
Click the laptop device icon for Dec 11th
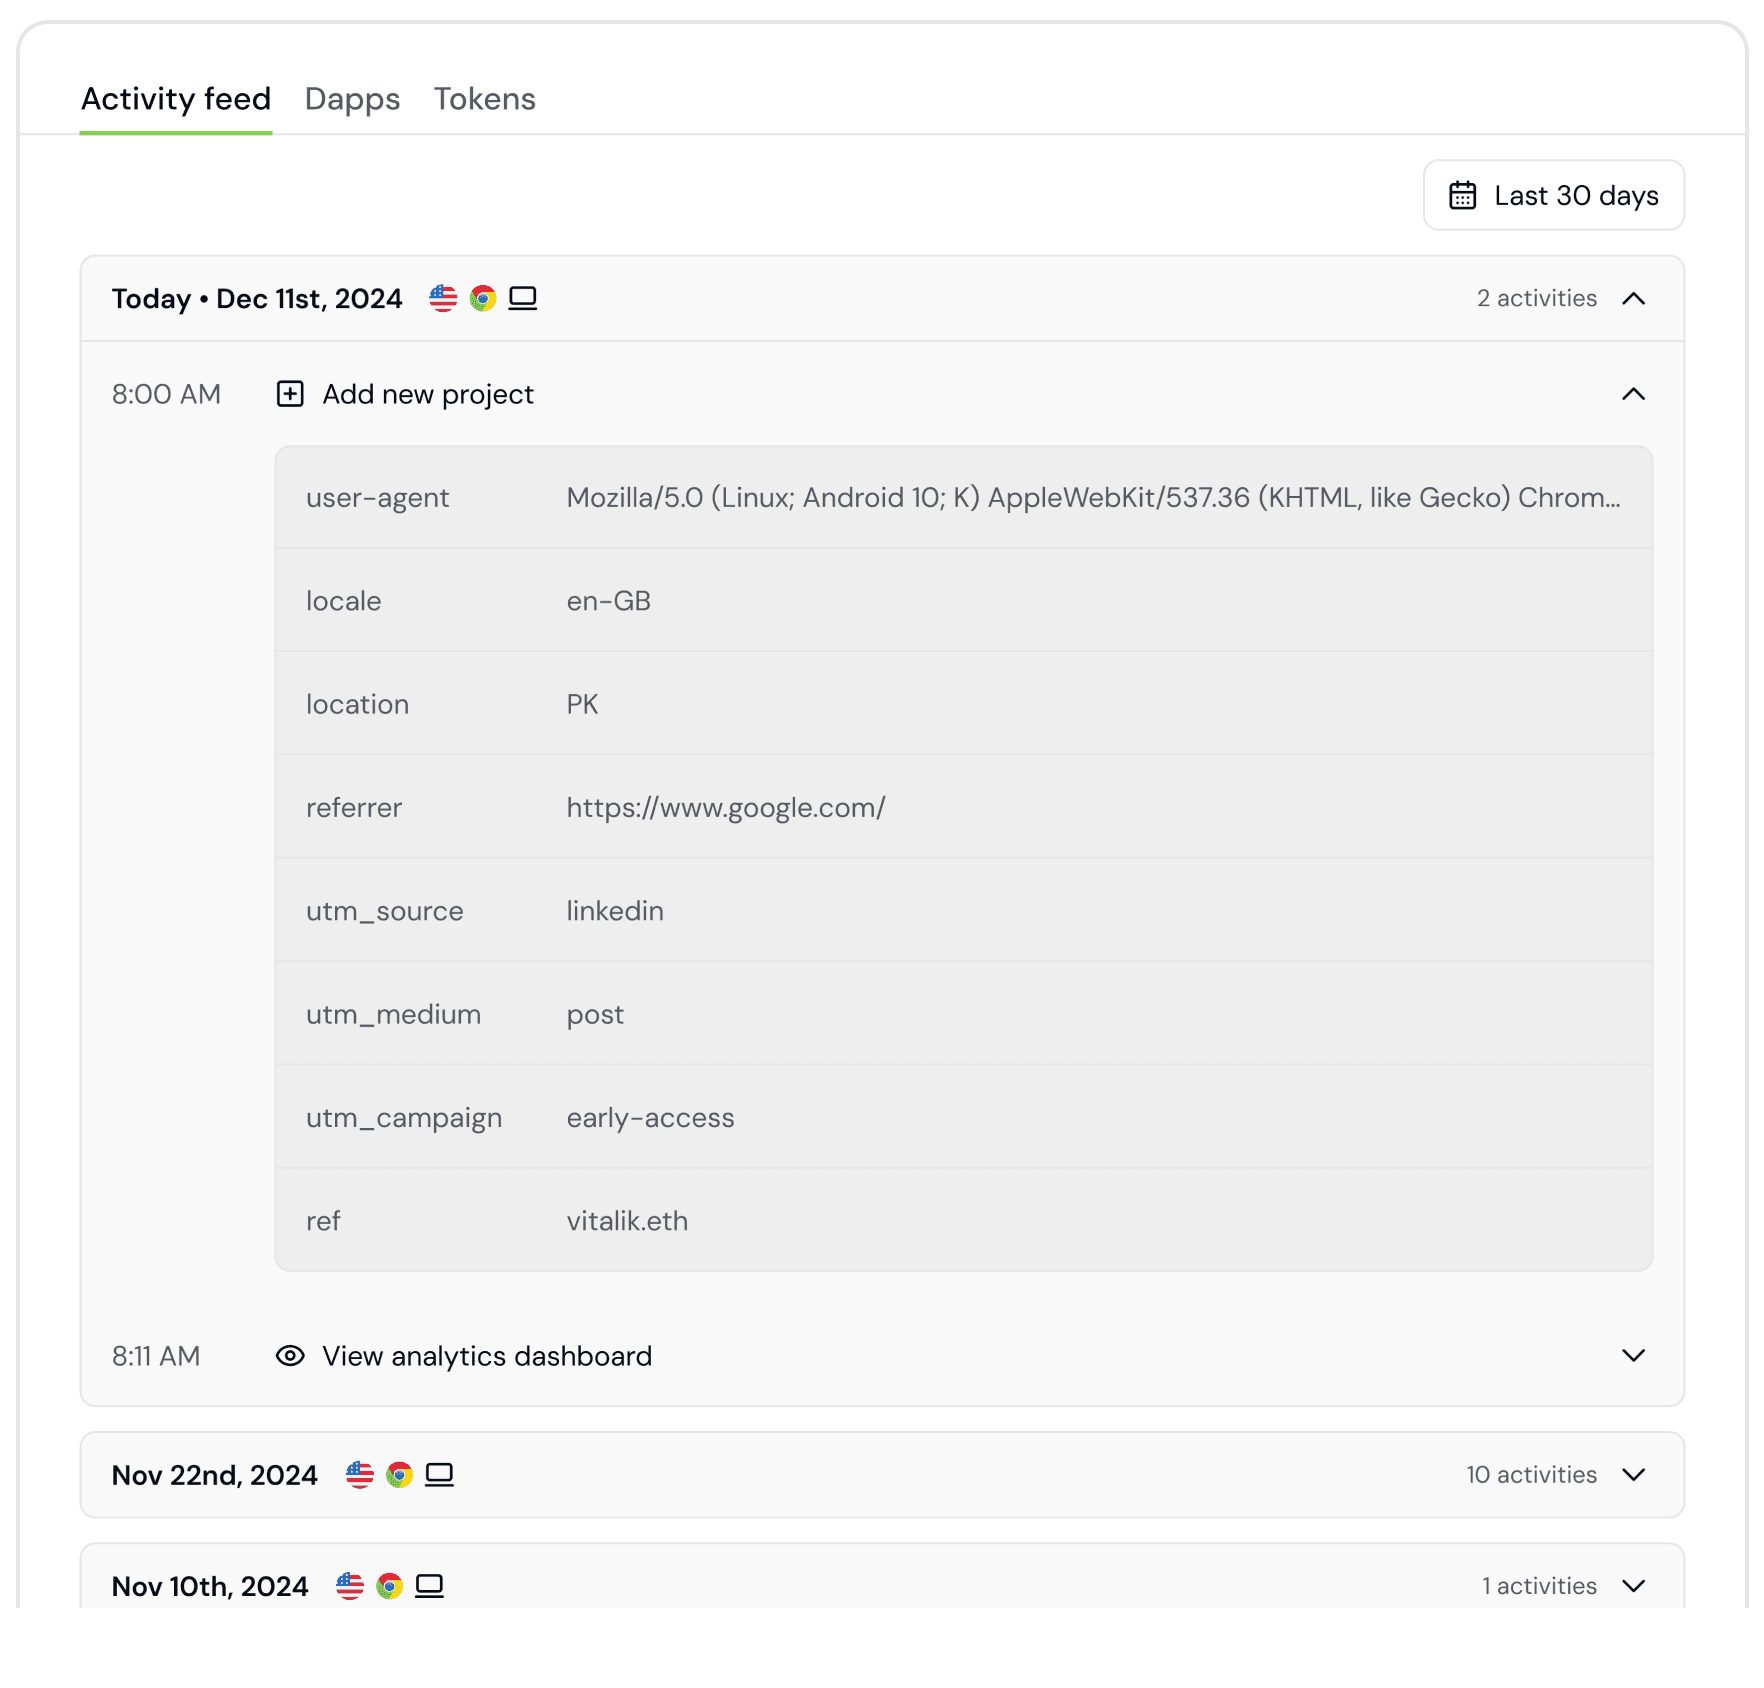pyautogui.click(x=523, y=298)
